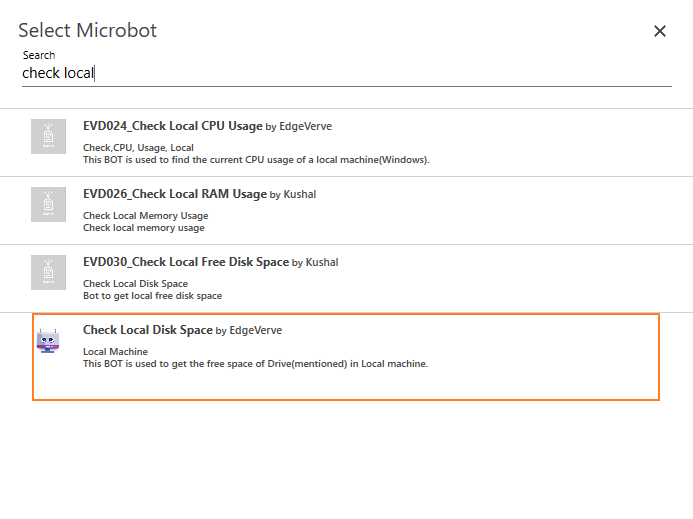This screenshot has height=519, width=693.
Task: Select the EVD026_Check Local RAM Usage title
Action: pyautogui.click(x=174, y=194)
